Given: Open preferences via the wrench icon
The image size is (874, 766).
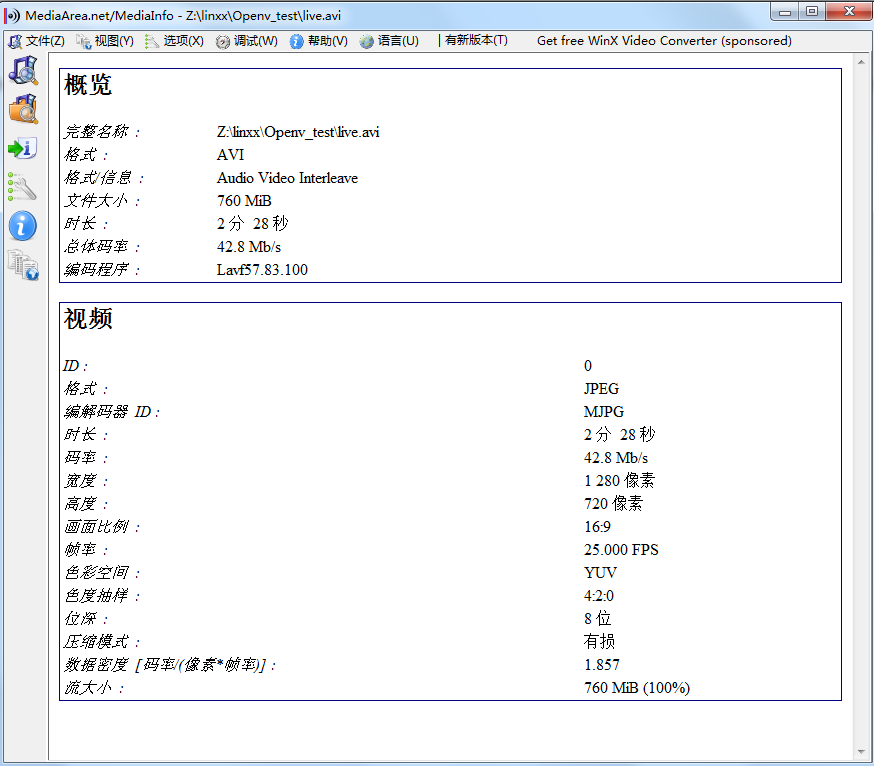Looking at the screenshot, I should coord(24,187).
